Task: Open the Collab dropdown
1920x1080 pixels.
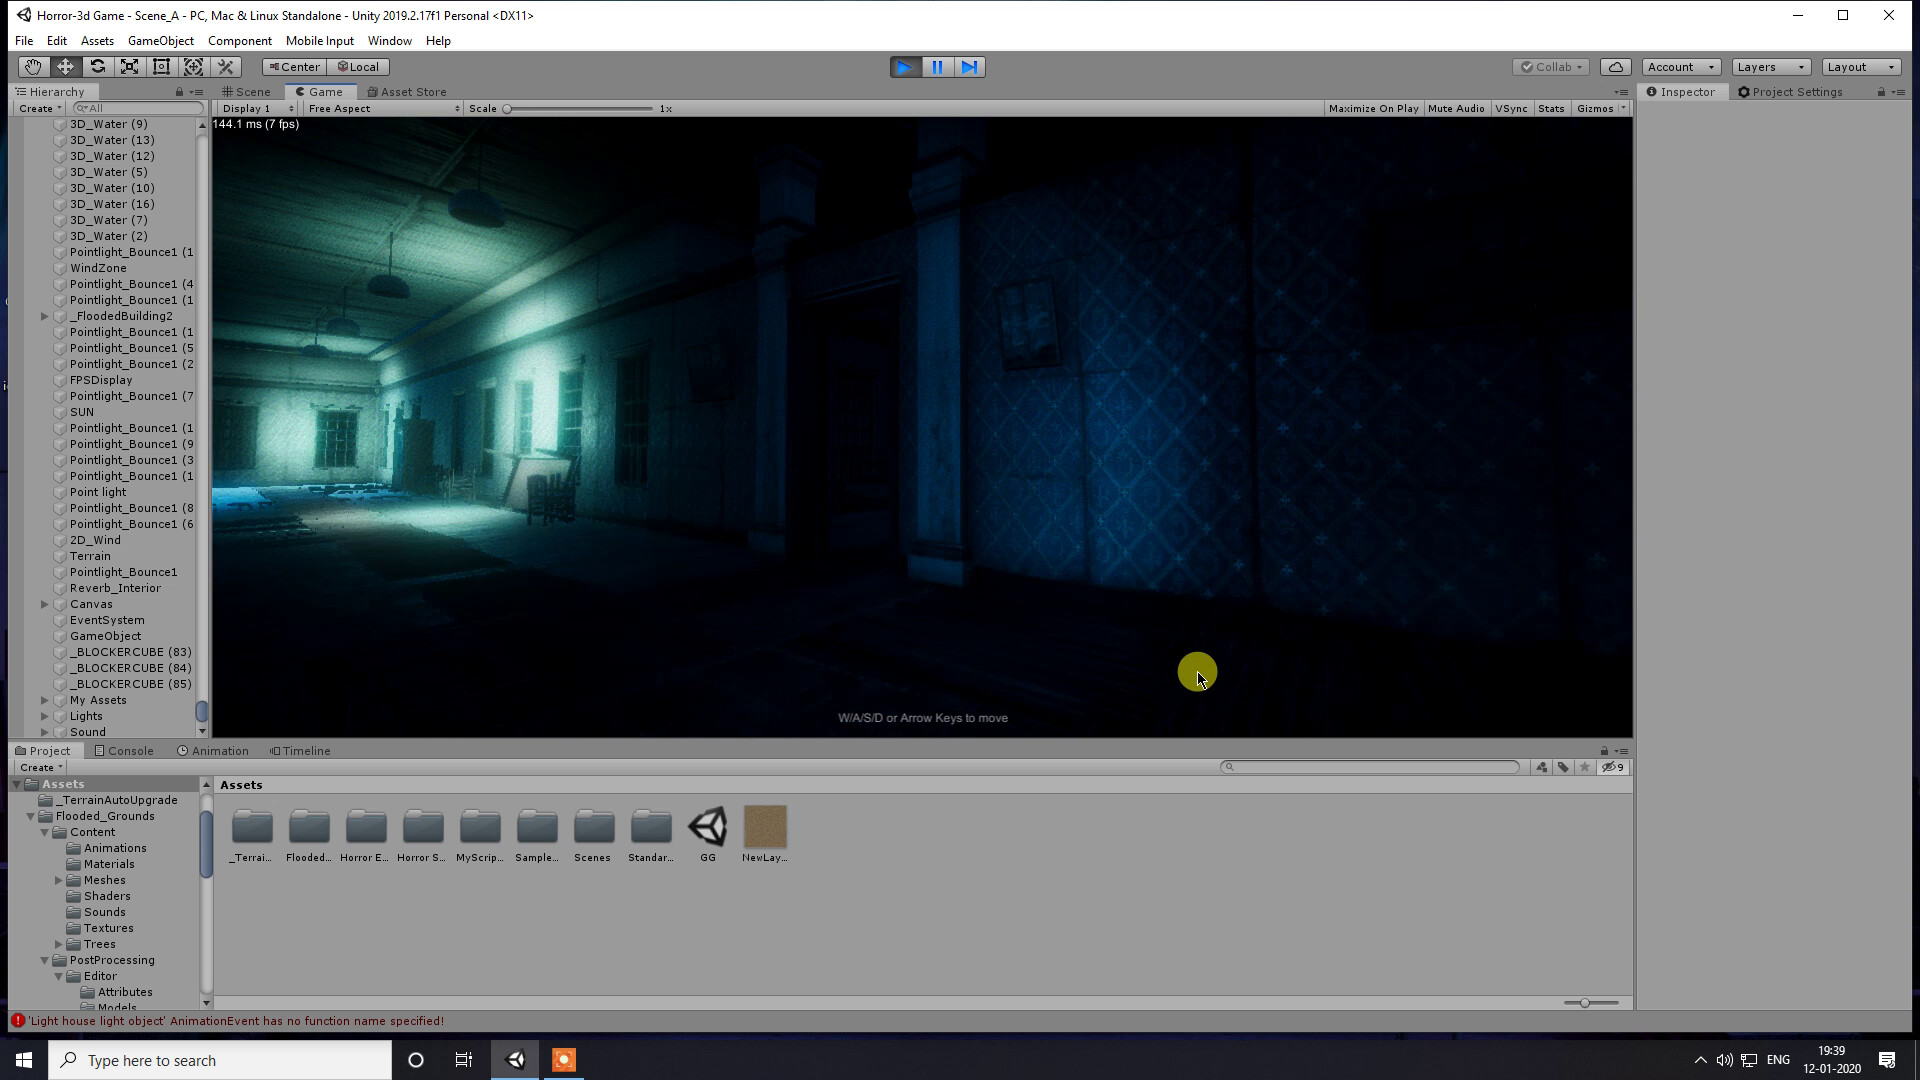Action: click(x=1551, y=67)
